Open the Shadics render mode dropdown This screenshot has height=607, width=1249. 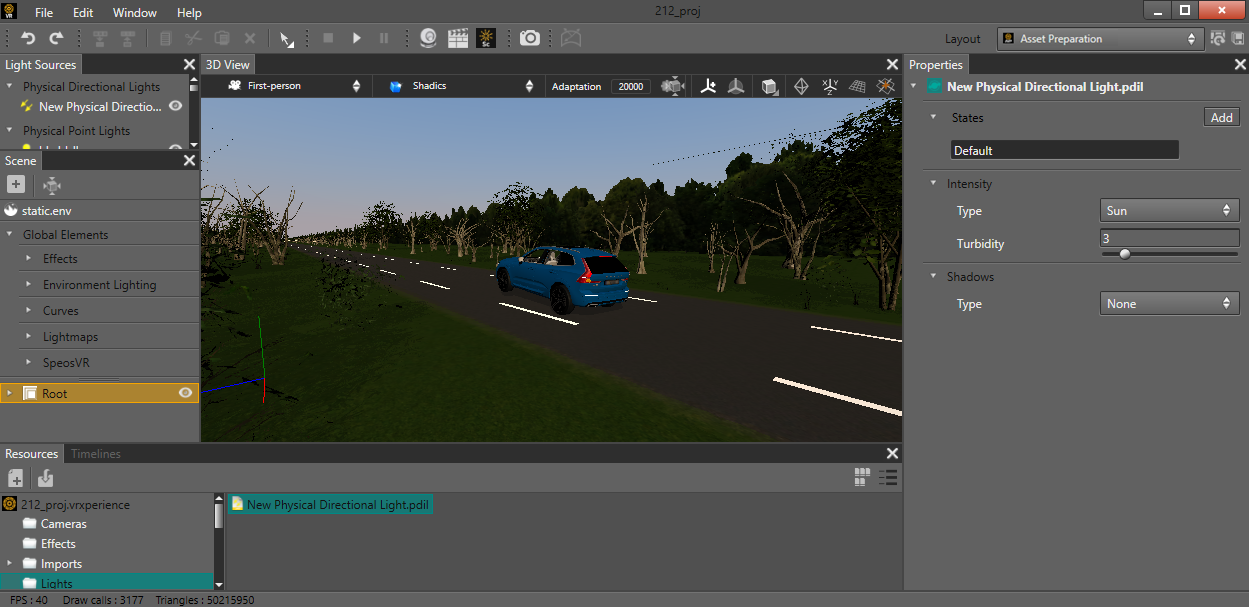(461, 86)
